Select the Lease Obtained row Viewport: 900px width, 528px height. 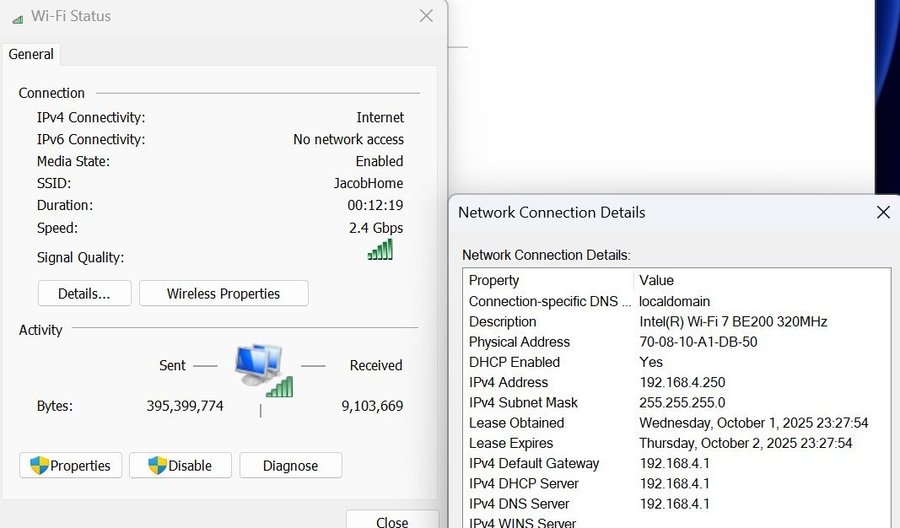click(x=676, y=423)
